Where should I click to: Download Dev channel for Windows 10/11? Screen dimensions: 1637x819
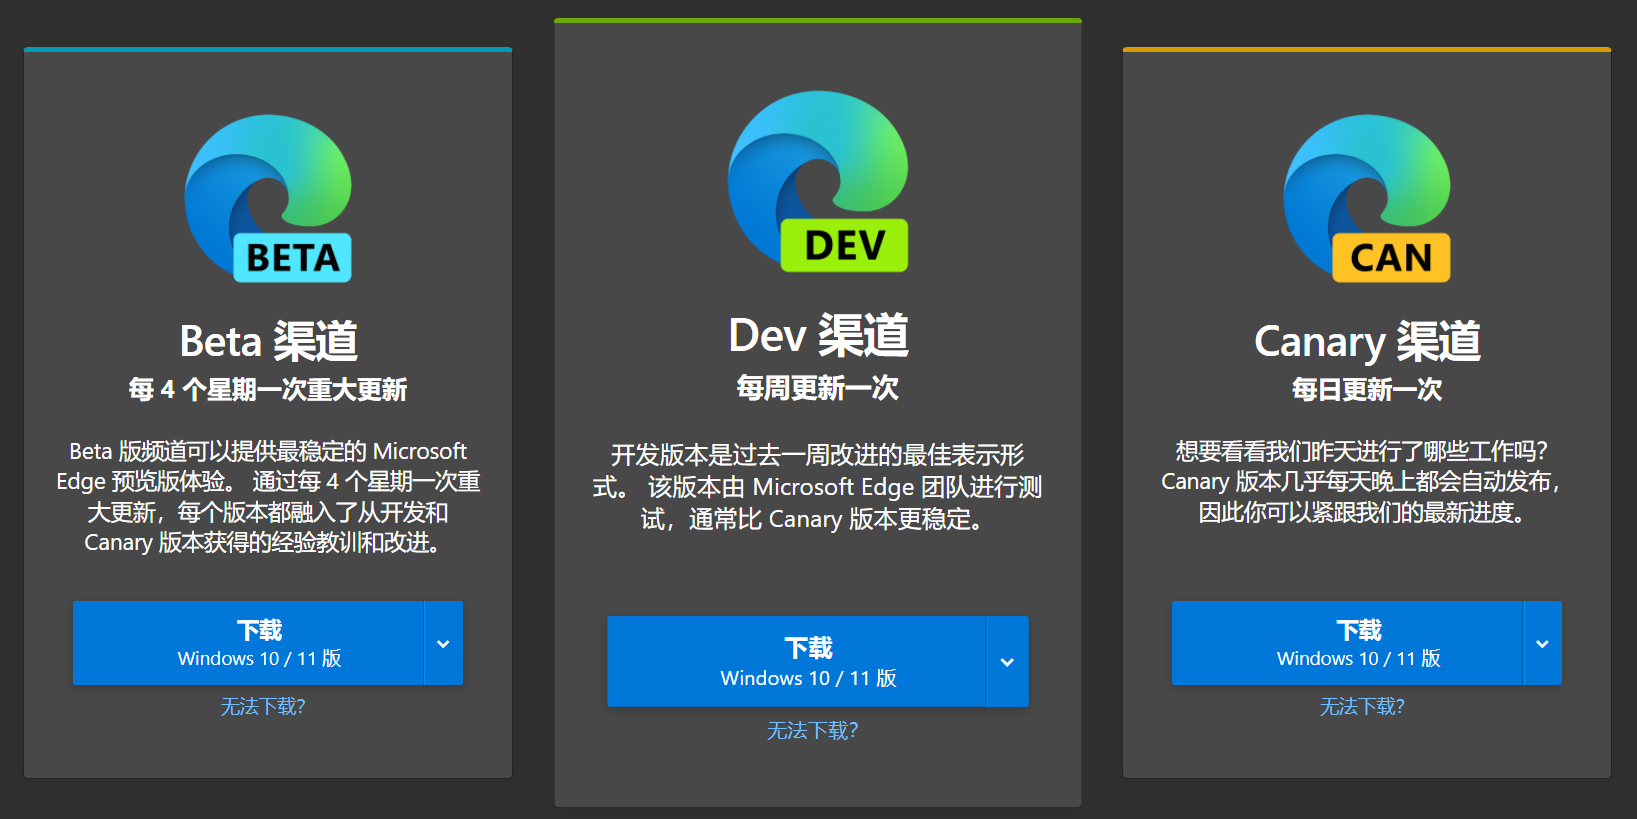[797, 662]
